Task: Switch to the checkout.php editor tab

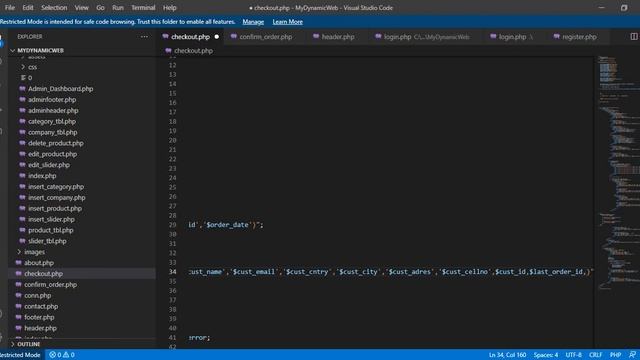Action: tap(190, 37)
